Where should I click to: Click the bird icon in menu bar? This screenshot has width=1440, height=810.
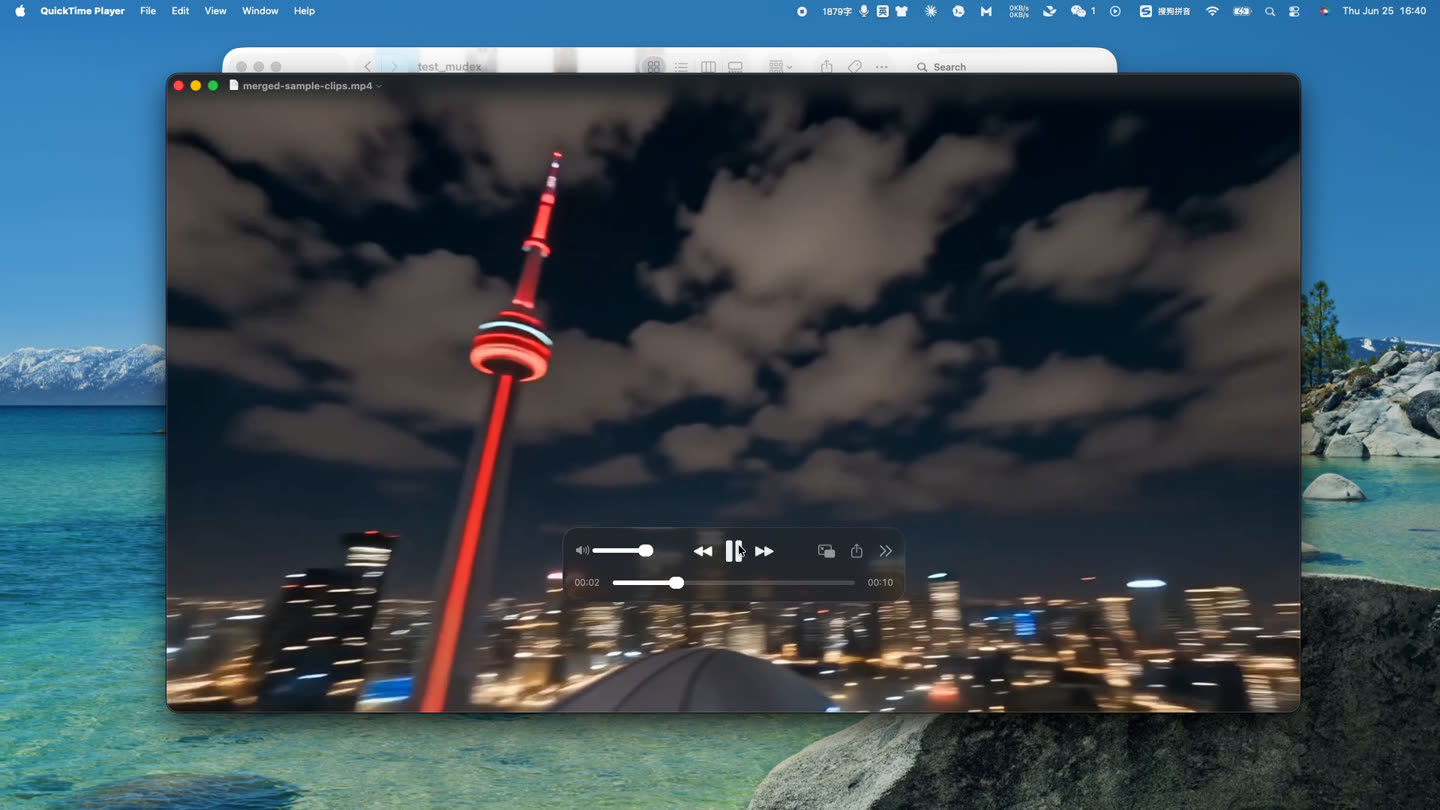pyautogui.click(x=1049, y=11)
